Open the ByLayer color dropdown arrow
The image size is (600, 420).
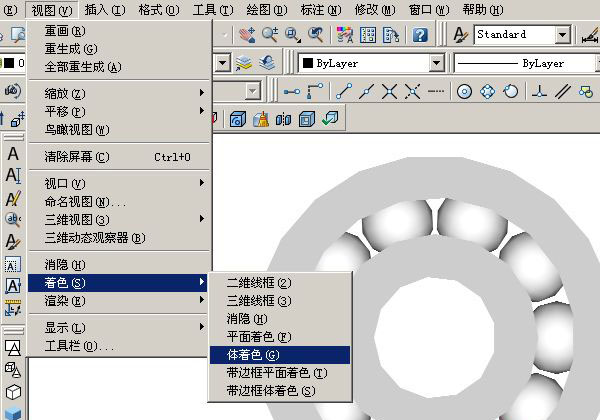436,63
